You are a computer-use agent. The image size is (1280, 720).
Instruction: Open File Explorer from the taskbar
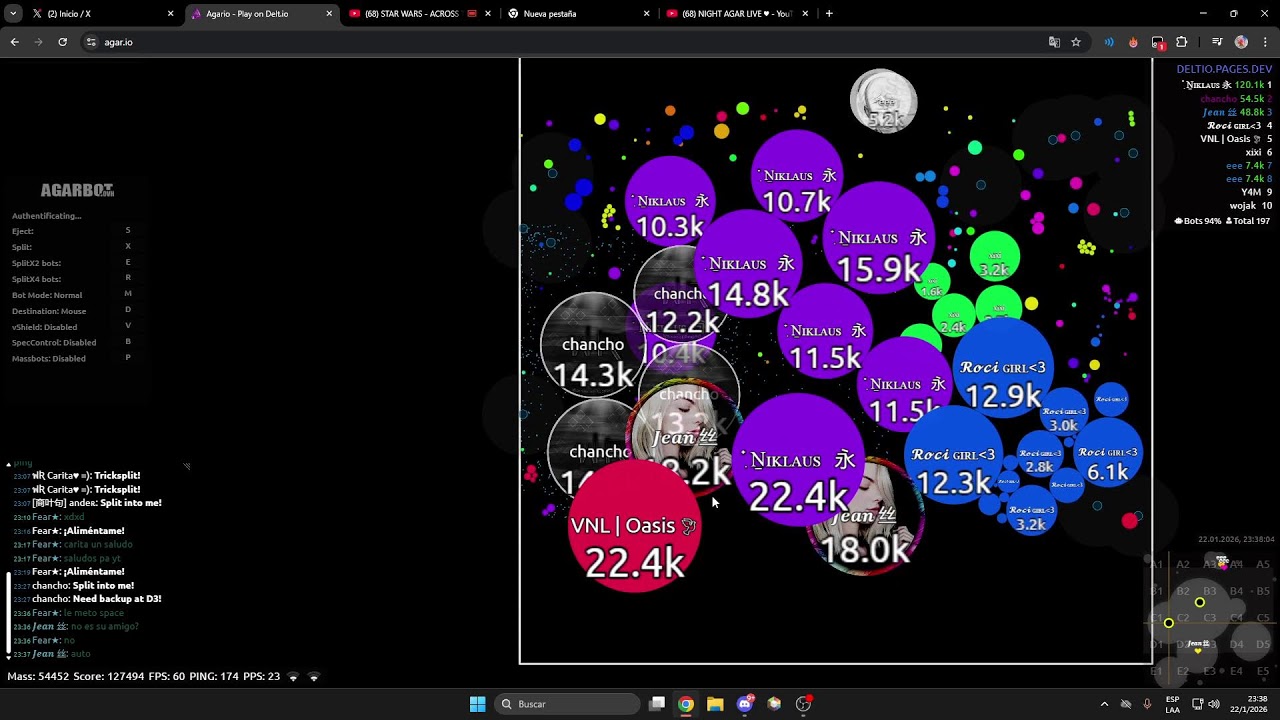(x=715, y=704)
